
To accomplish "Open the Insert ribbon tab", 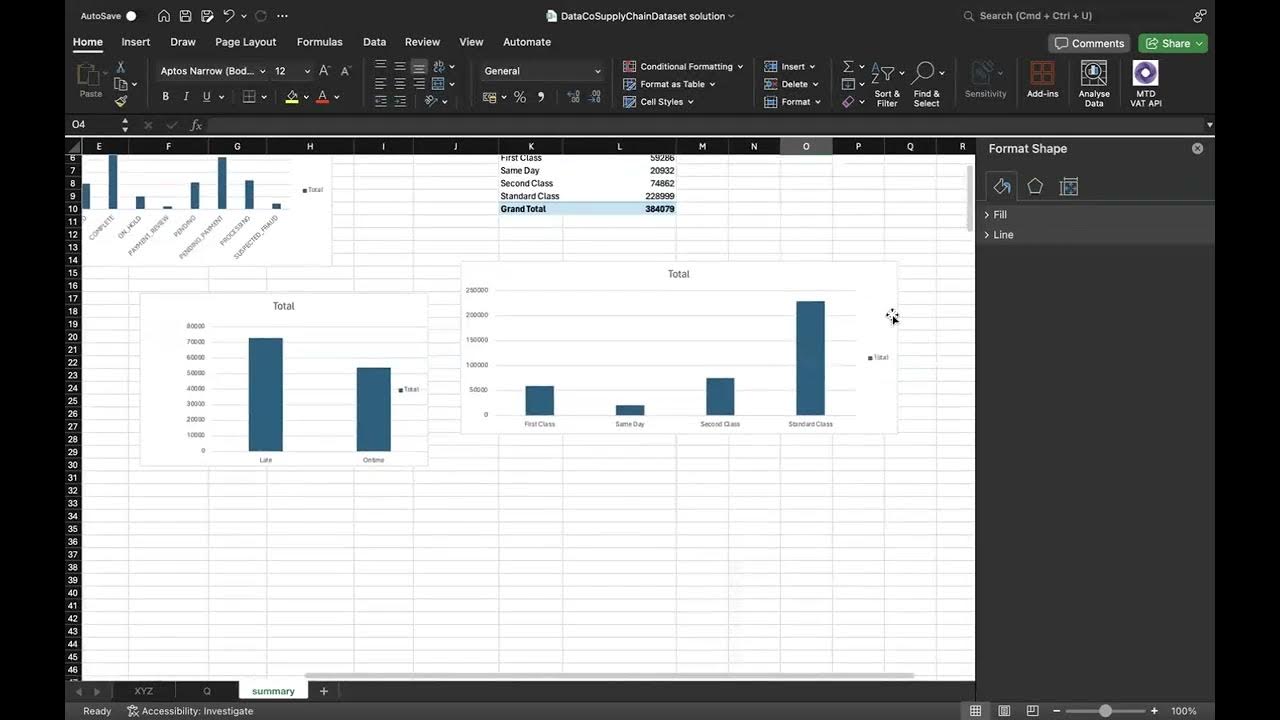I will [x=136, y=42].
